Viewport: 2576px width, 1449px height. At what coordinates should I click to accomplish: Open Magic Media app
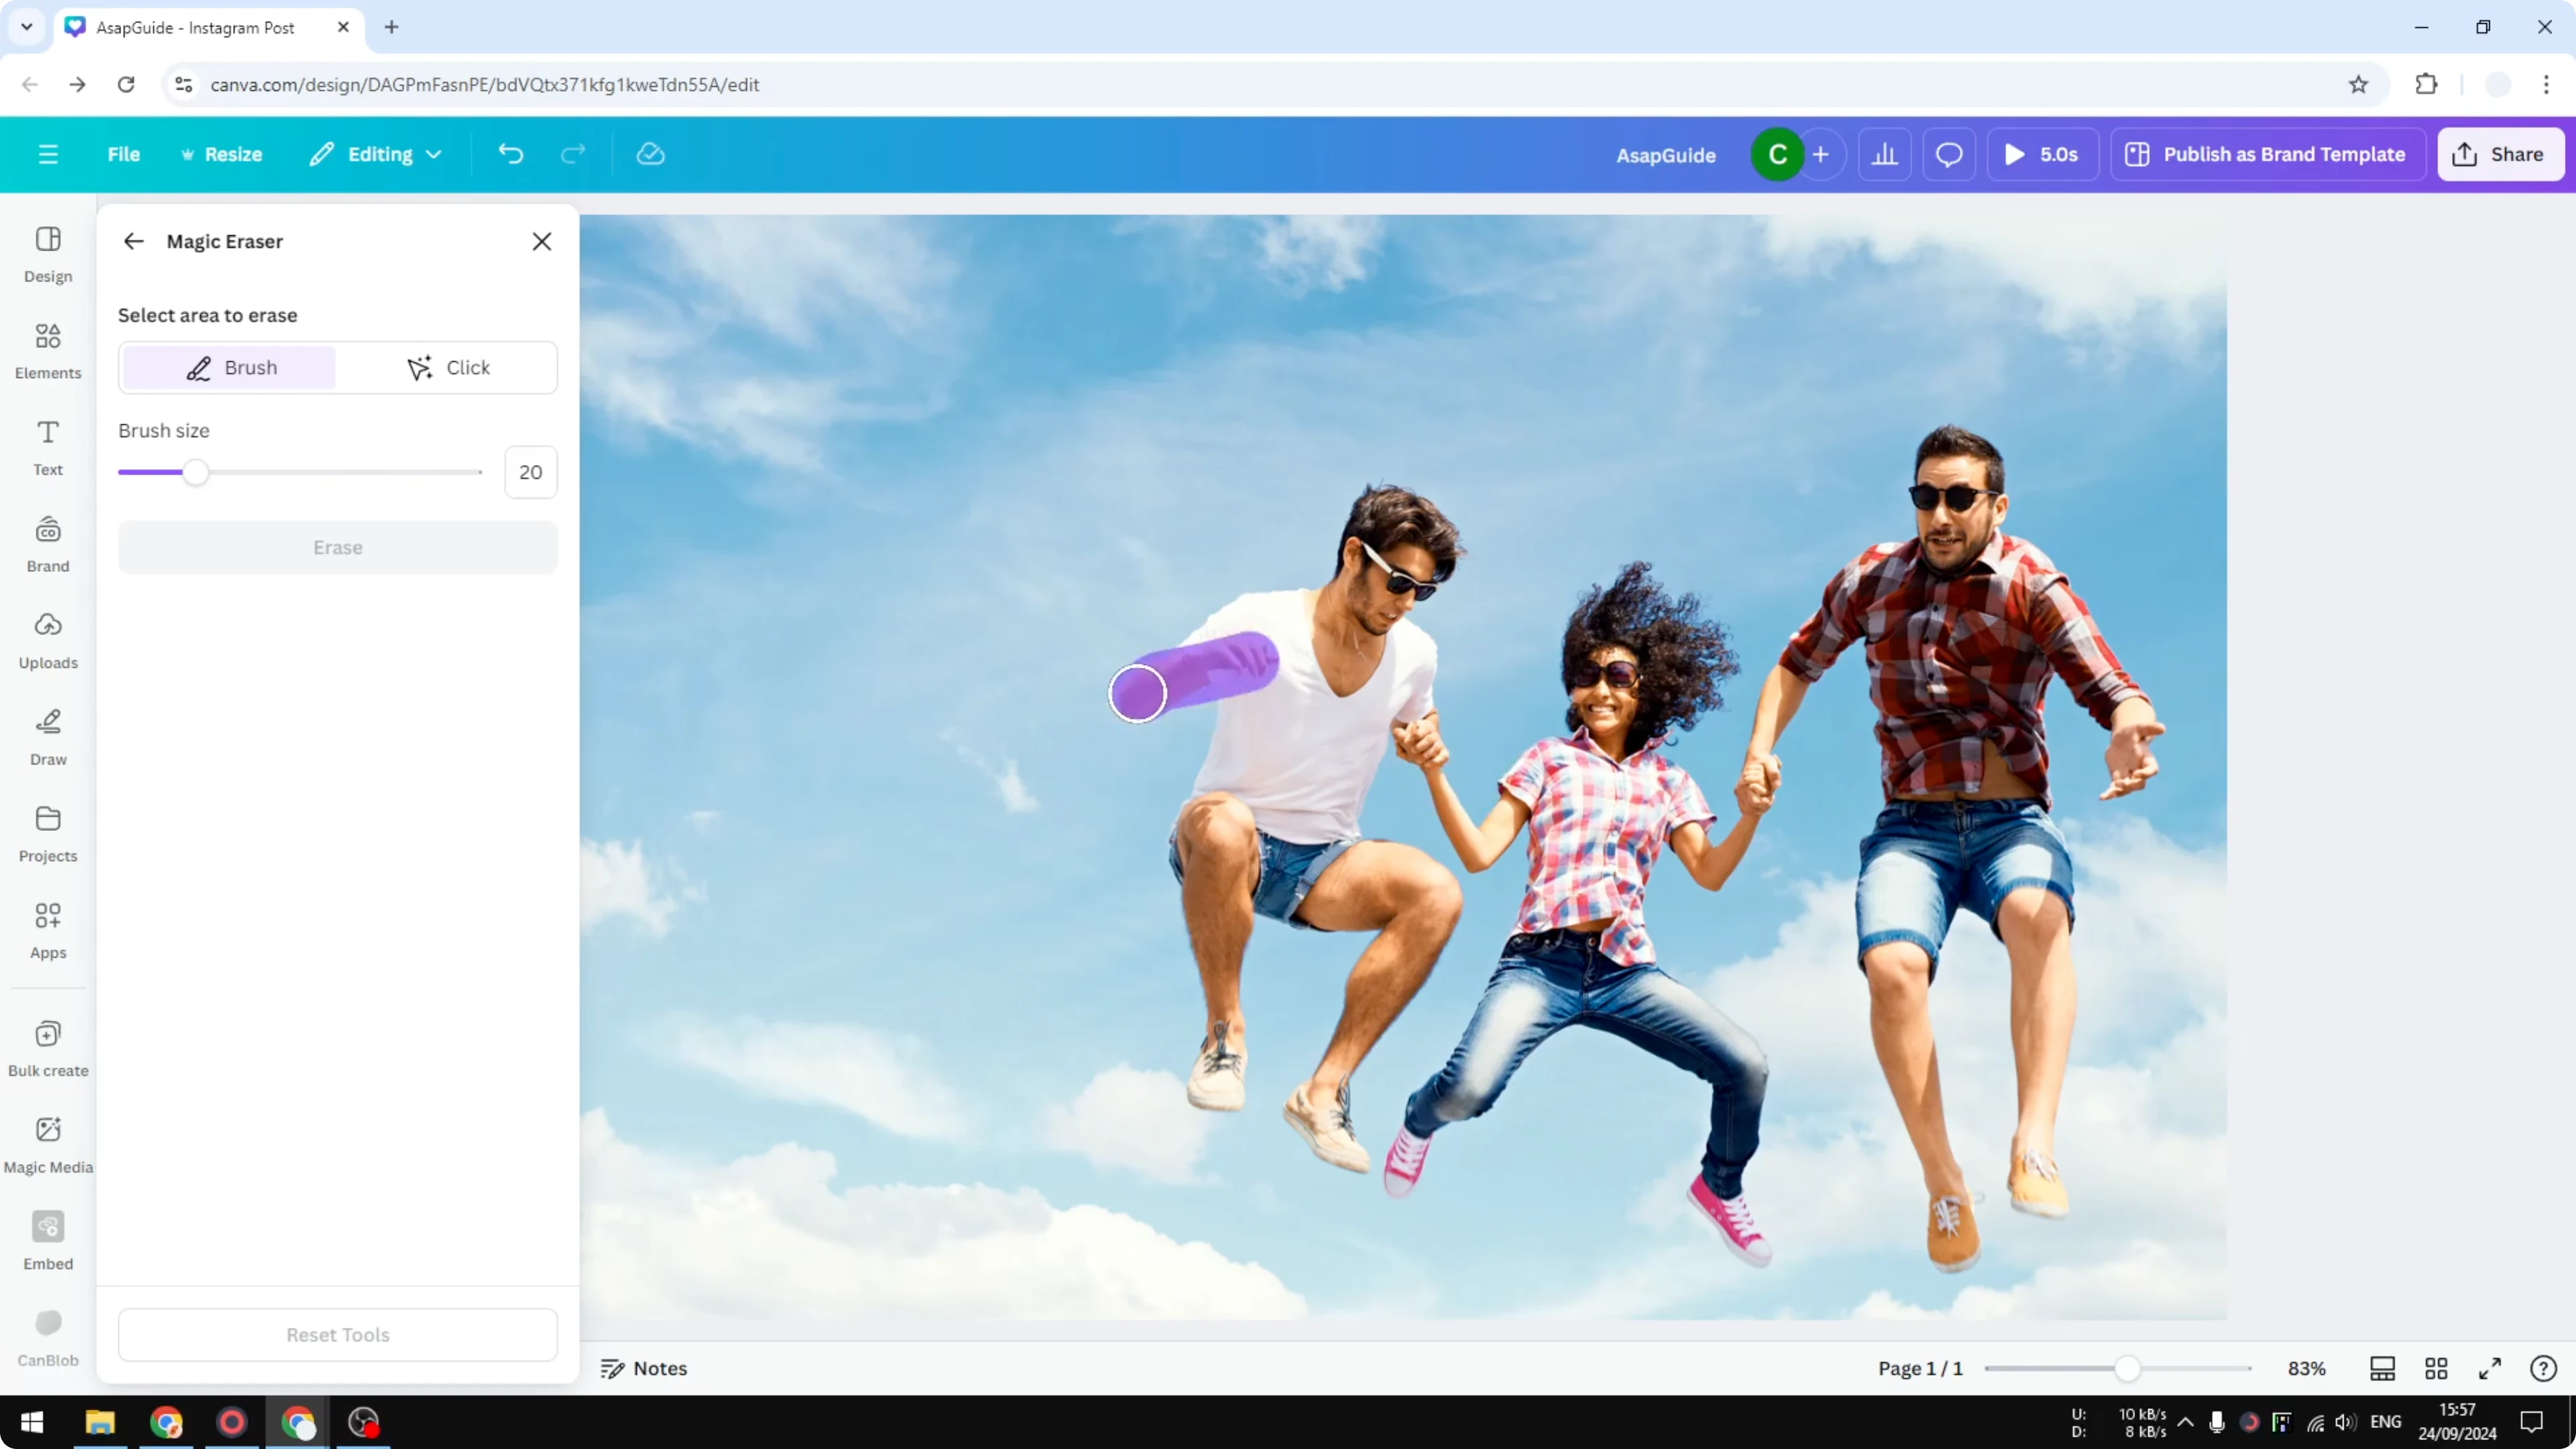[48, 1145]
